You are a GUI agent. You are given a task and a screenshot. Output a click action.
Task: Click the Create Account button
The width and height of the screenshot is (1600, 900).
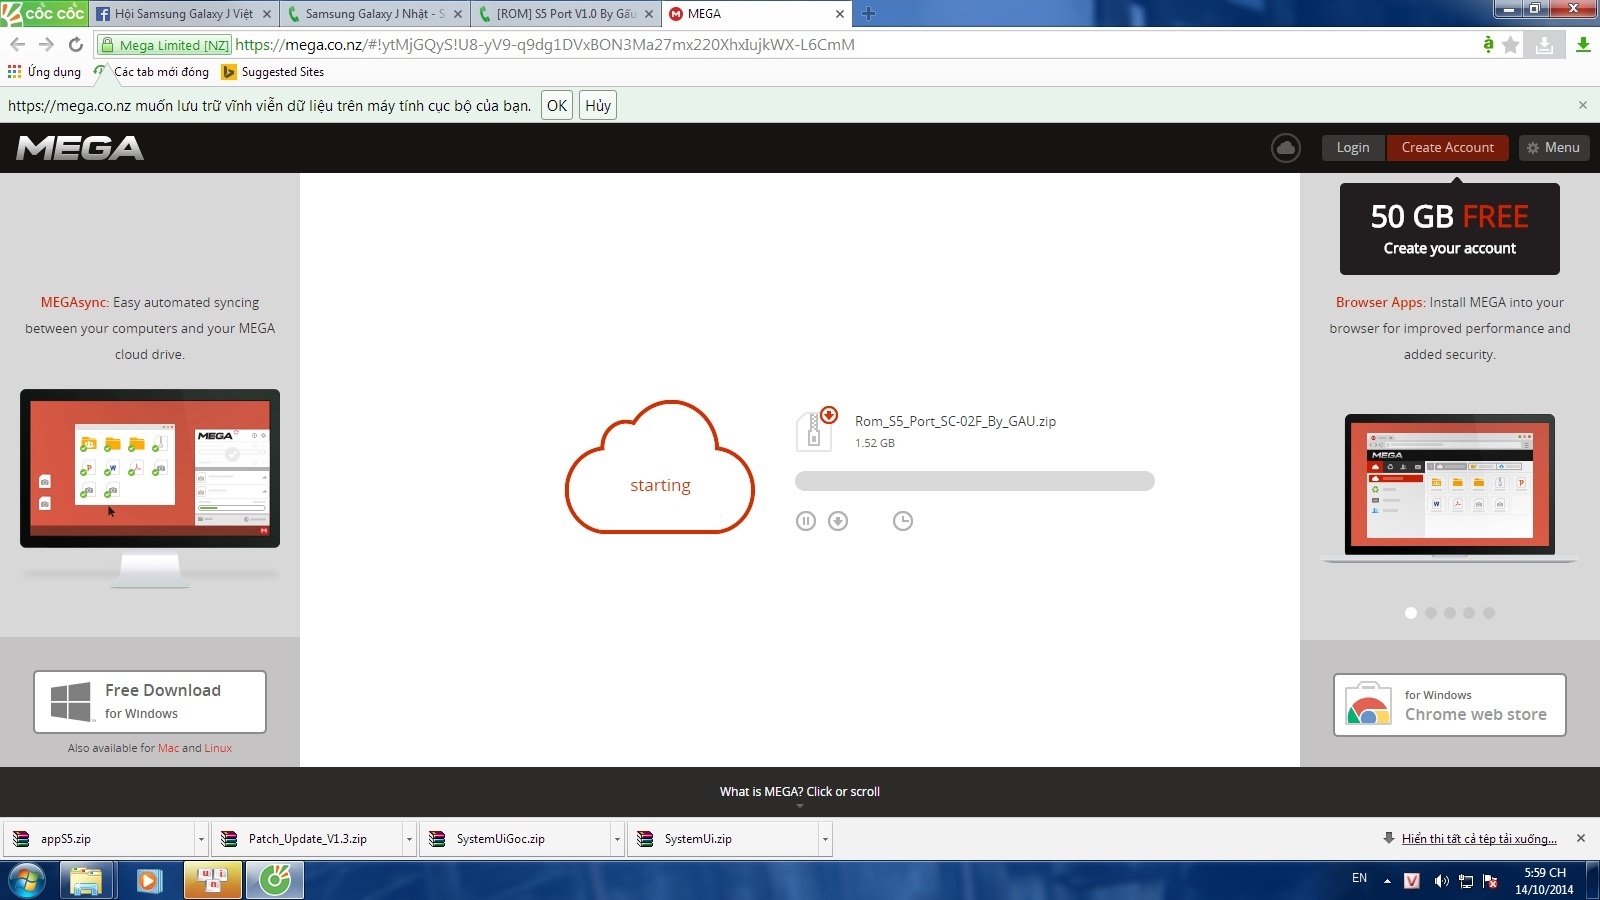click(x=1447, y=148)
